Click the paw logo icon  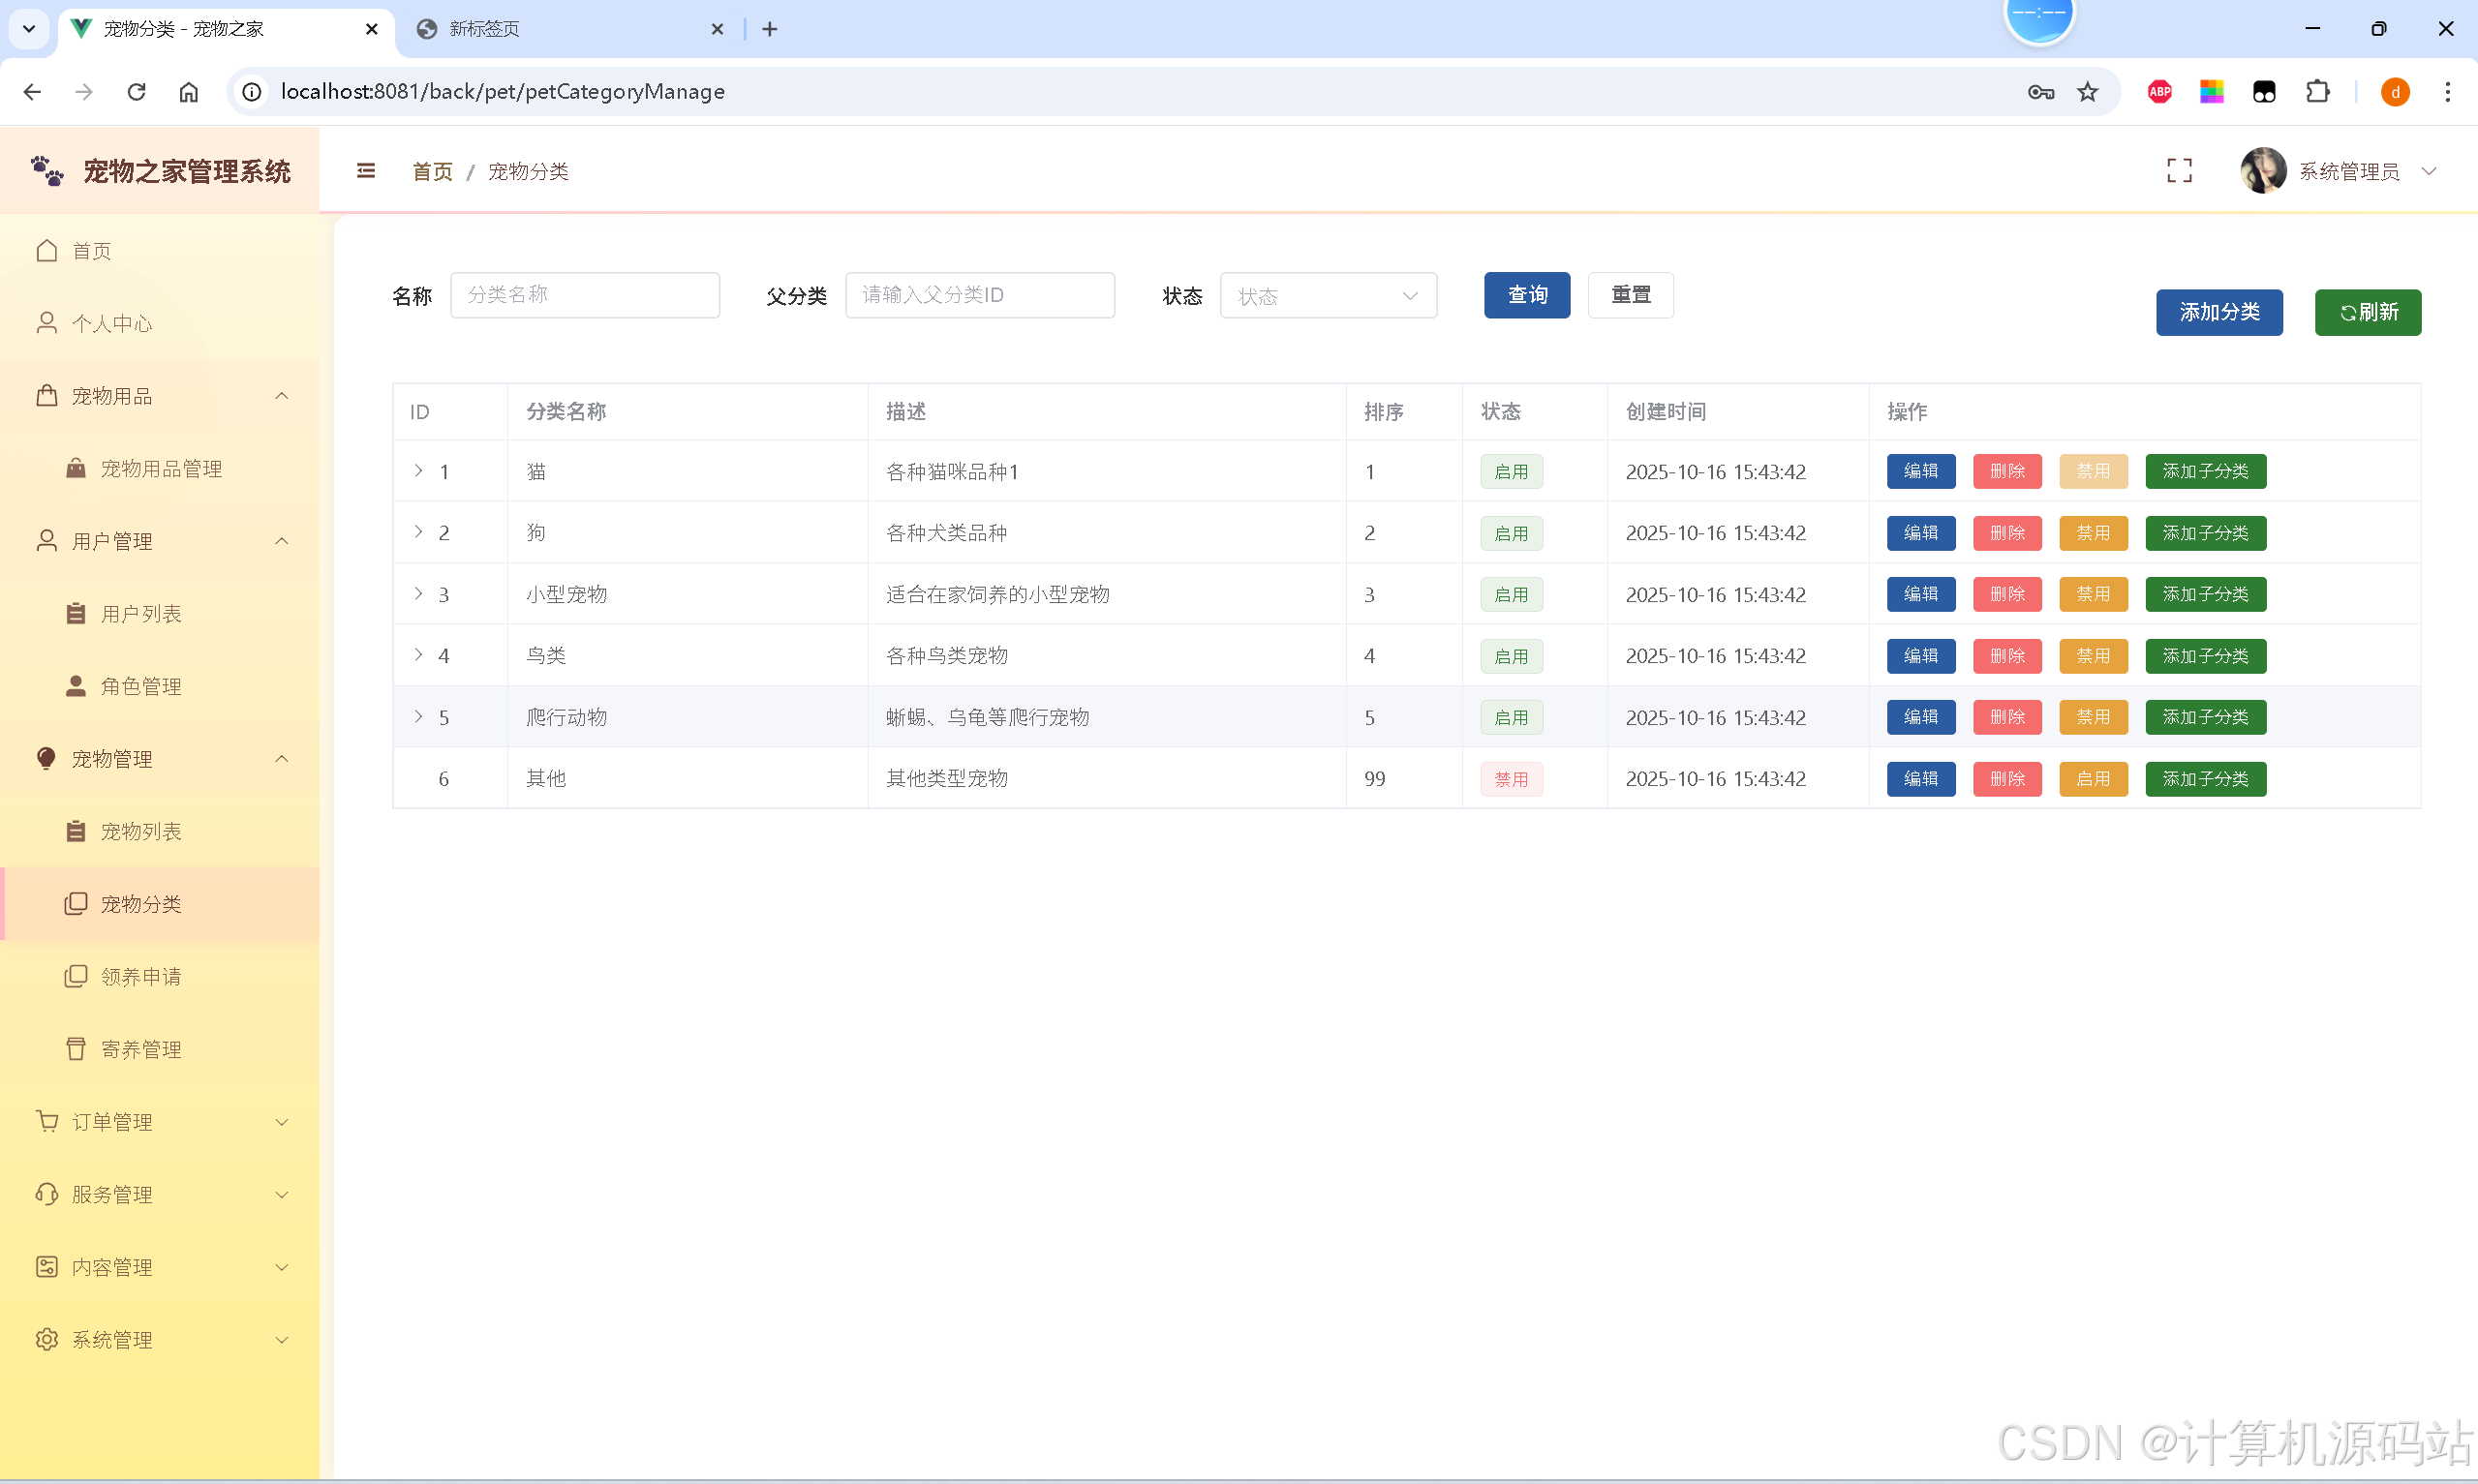click(47, 171)
